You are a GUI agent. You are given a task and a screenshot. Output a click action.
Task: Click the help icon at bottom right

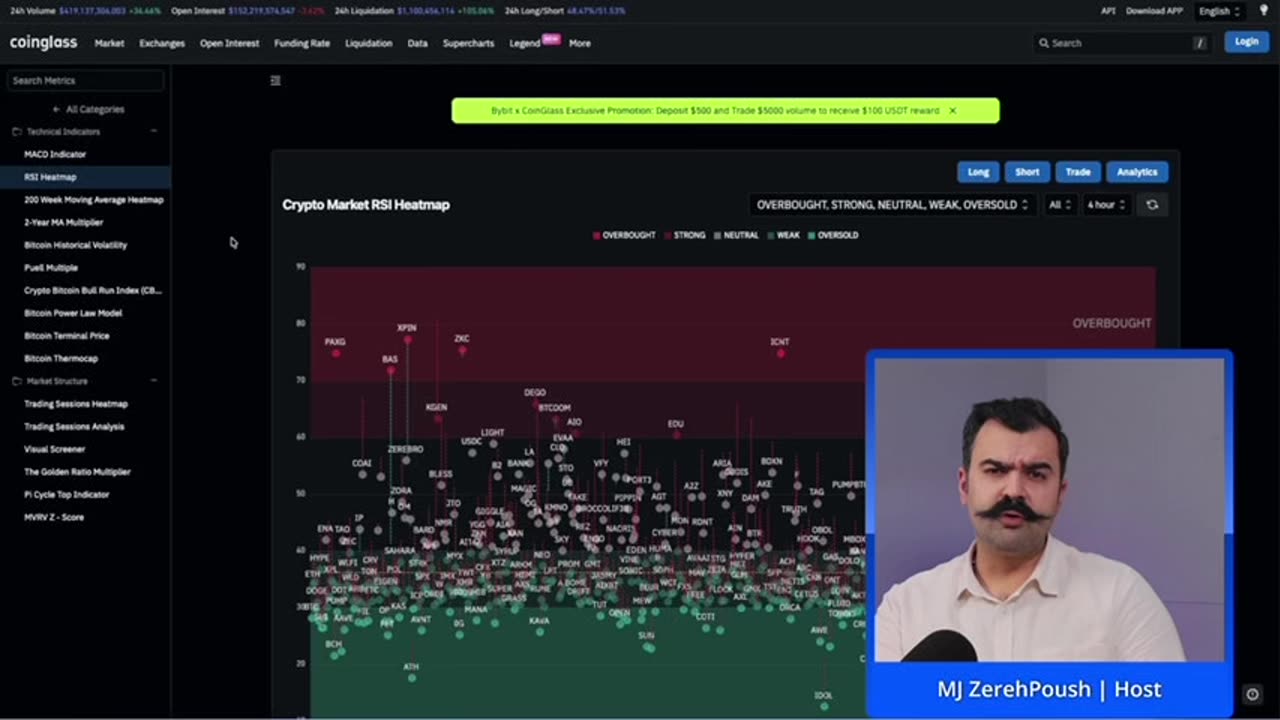[x=1252, y=694]
